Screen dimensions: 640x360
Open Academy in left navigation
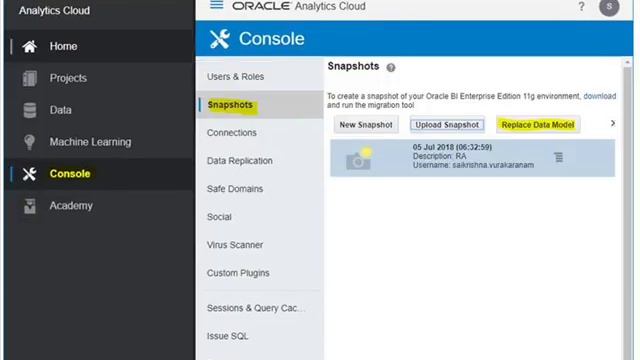(x=71, y=206)
